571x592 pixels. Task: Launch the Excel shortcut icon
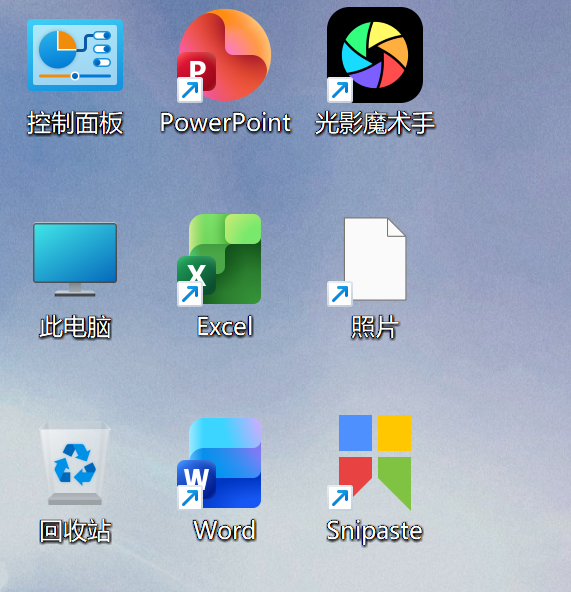[219, 260]
